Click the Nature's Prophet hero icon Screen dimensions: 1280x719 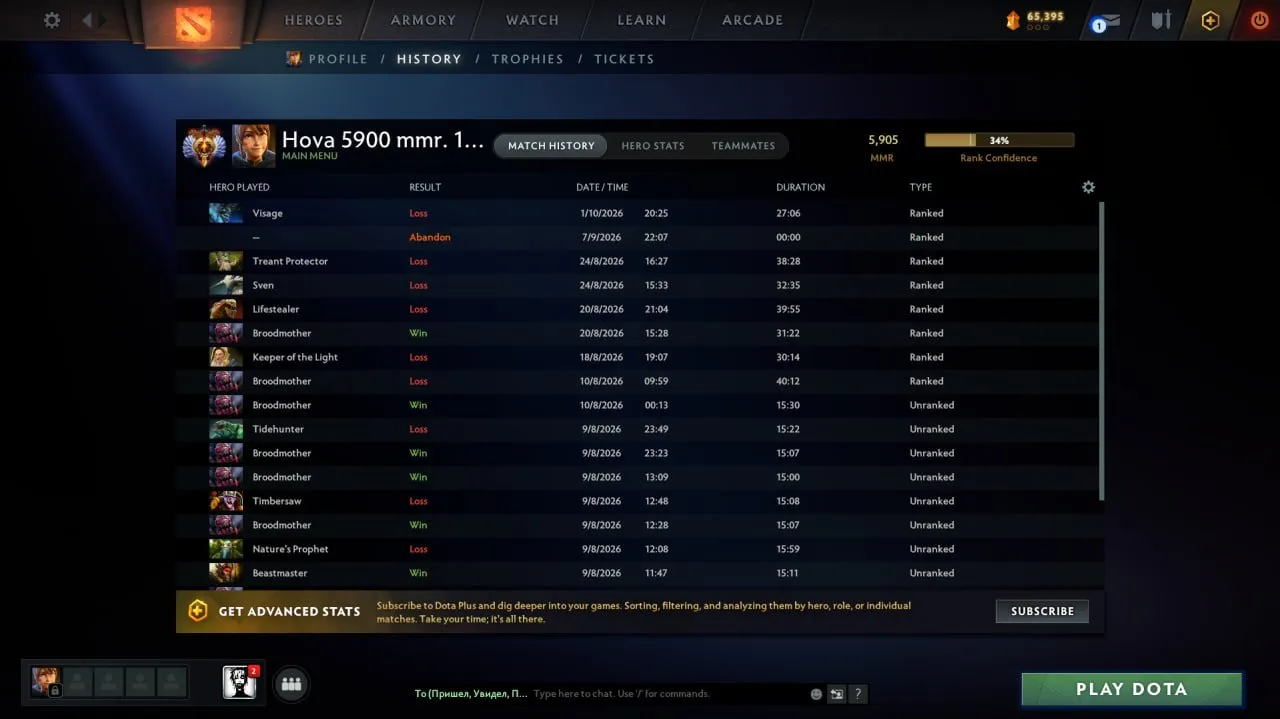click(x=226, y=549)
